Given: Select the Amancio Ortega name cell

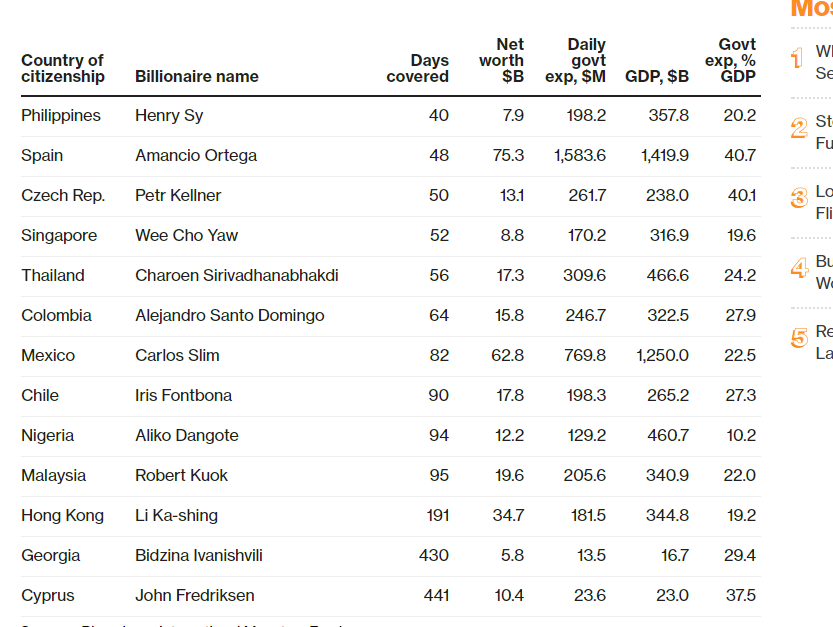Looking at the screenshot, I should click(196, 156).
